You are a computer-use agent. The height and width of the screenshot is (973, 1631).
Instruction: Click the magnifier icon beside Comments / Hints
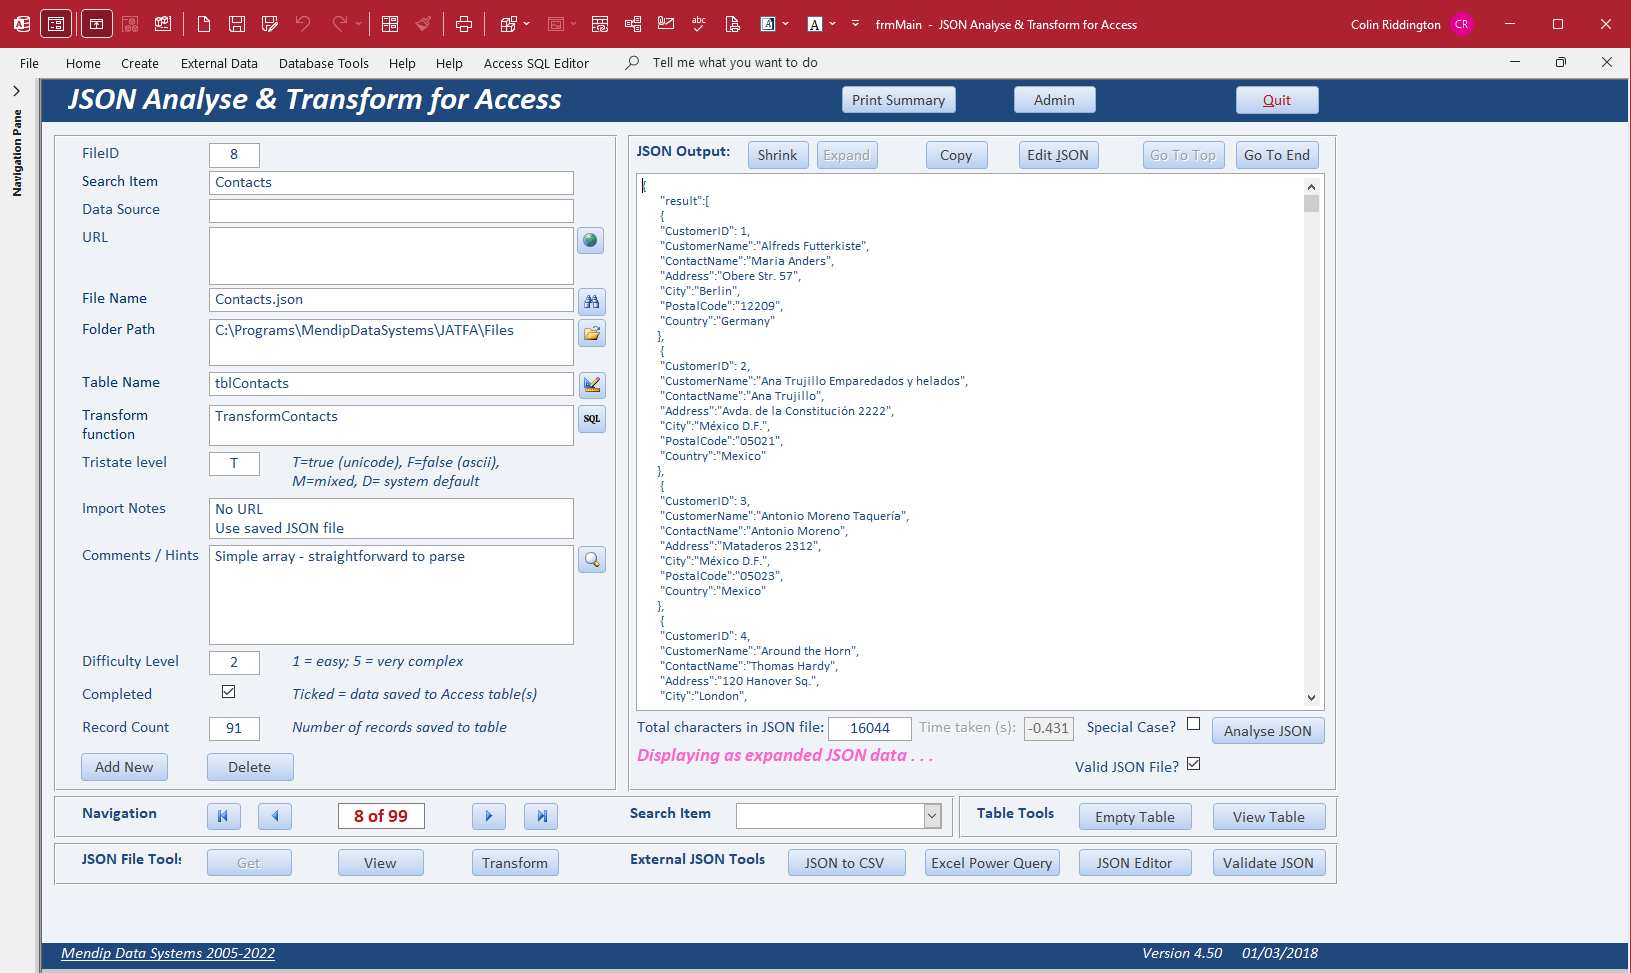tap(592, 560)
